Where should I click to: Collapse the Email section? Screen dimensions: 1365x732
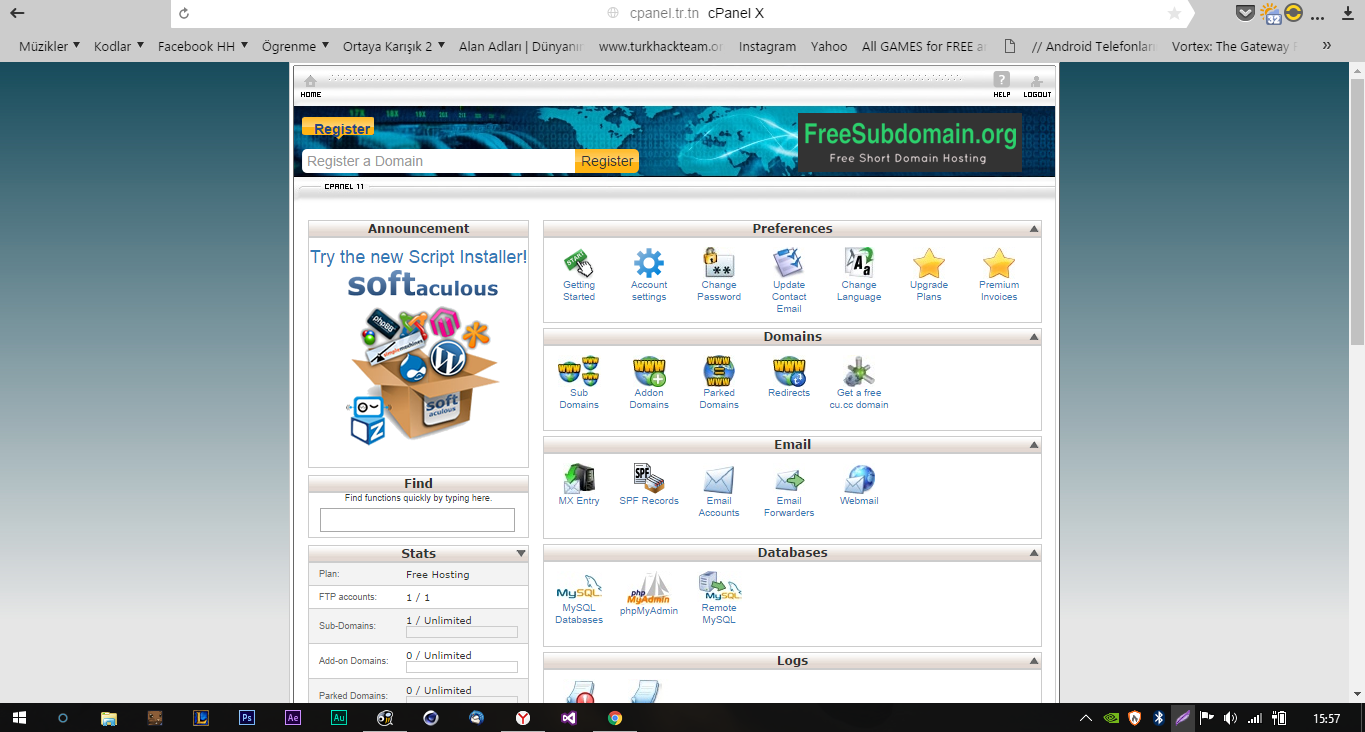point(1033,445)
